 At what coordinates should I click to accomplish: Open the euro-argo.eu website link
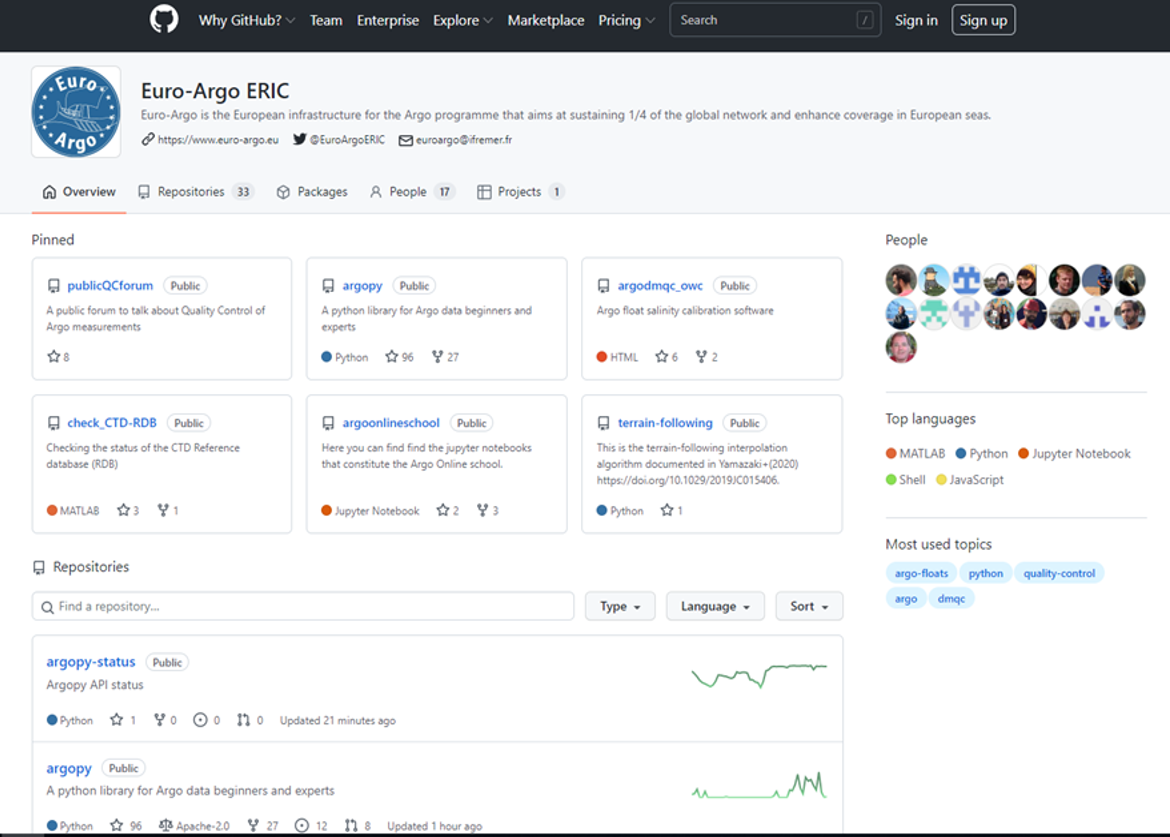(x=210, y=140)
